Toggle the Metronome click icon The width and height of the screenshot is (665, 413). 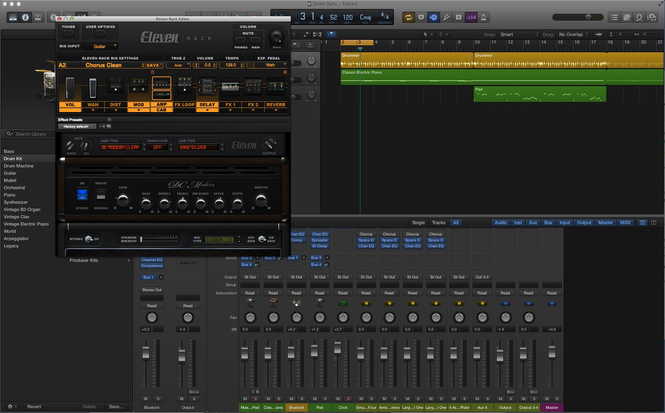[x=483, y=17]
